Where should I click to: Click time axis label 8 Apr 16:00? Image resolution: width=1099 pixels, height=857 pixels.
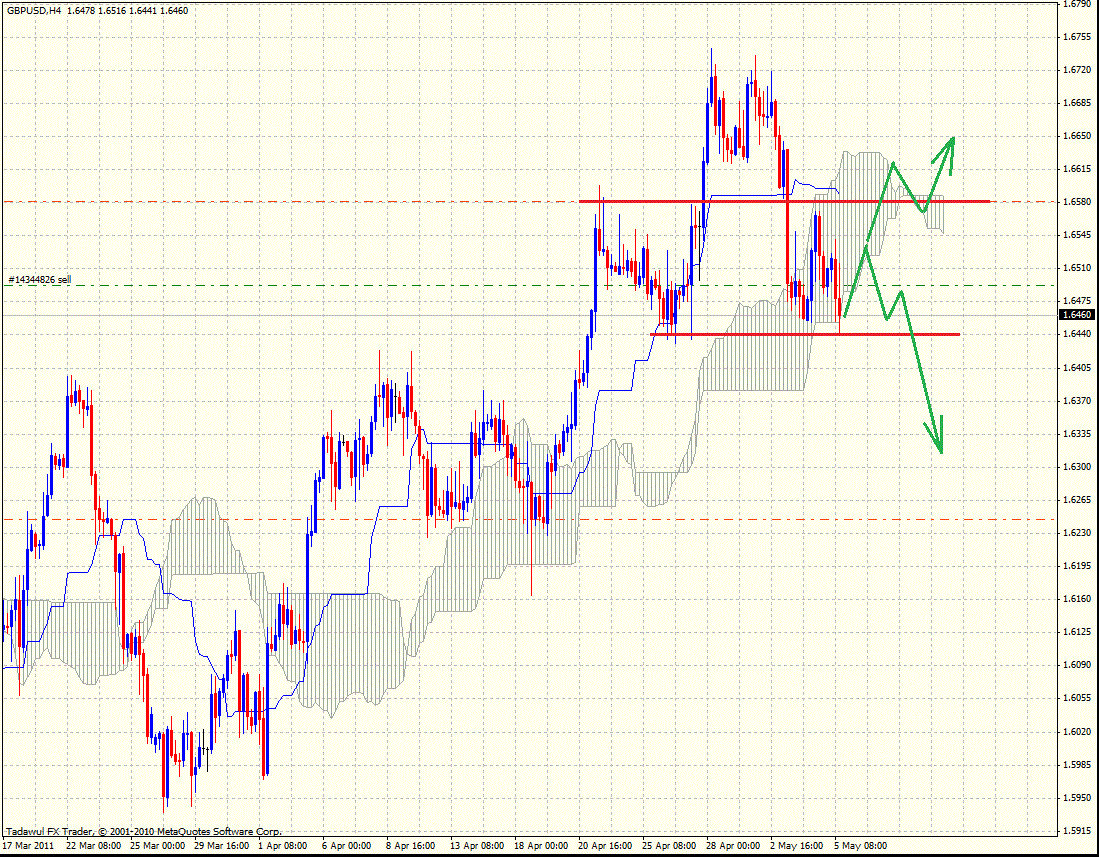point(410,846)
